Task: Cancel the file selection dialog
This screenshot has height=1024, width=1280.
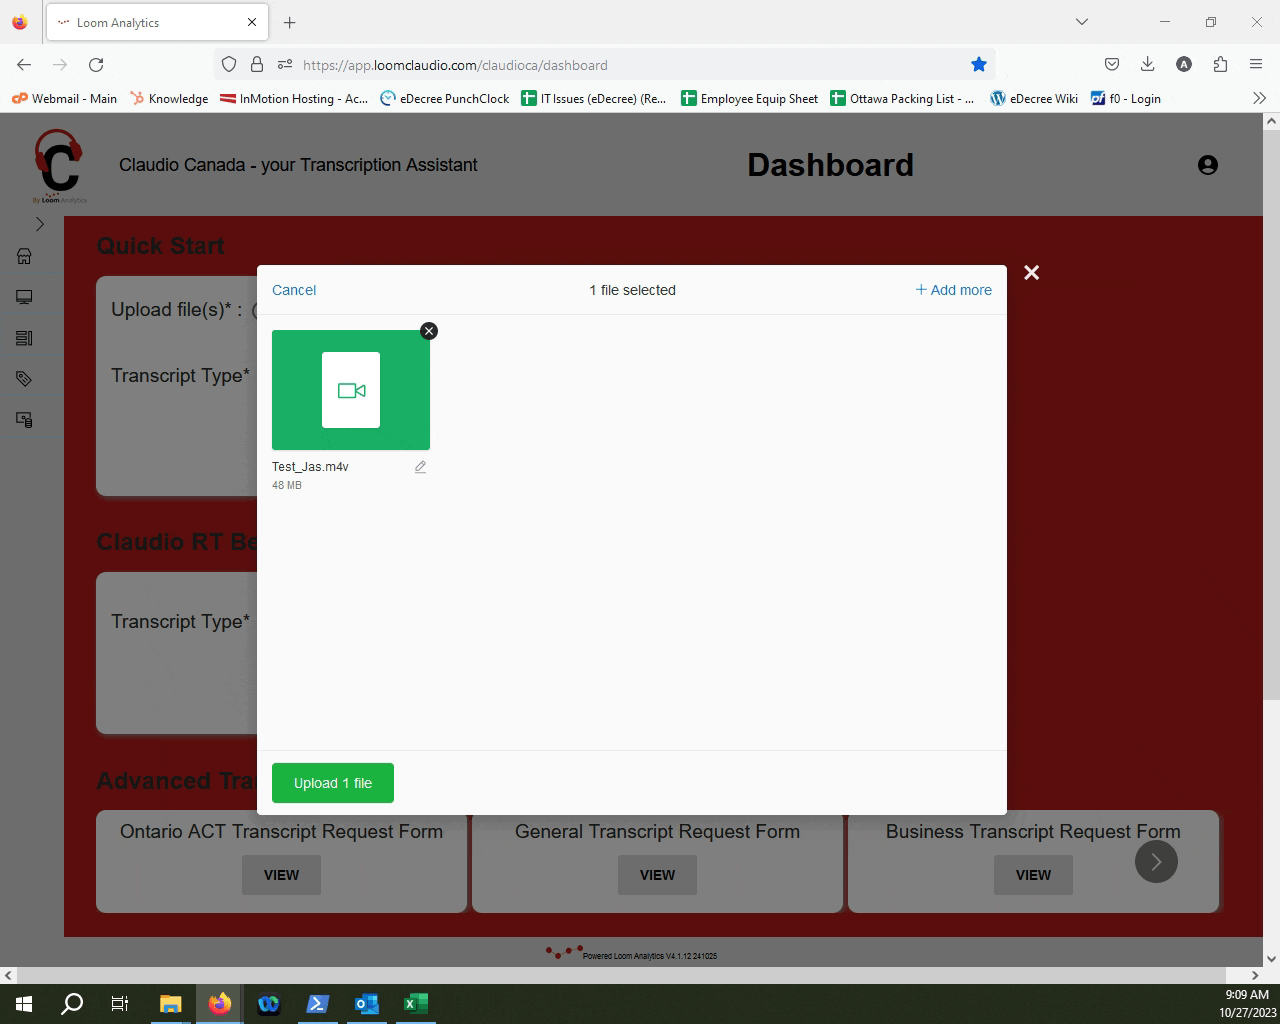Action: (294, 290)
